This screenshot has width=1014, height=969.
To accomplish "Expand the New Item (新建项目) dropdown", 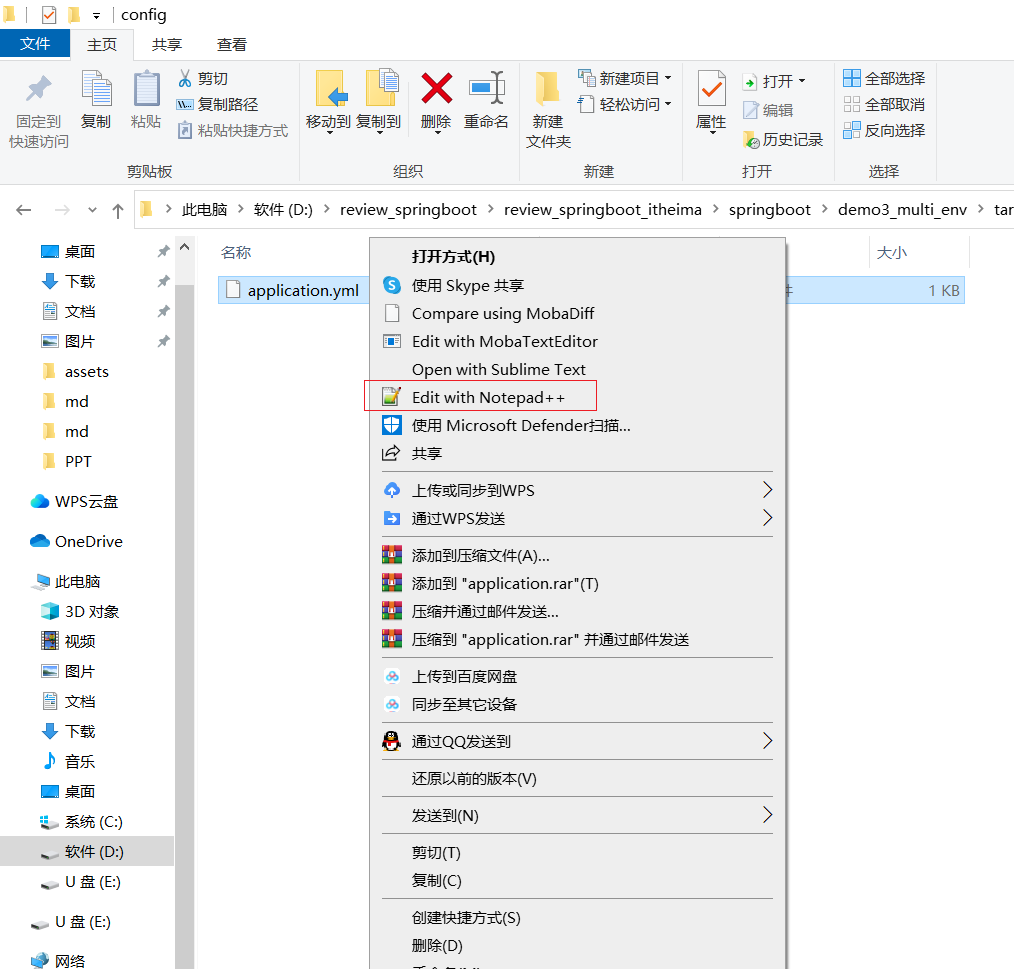I will [x=626, y=78].
